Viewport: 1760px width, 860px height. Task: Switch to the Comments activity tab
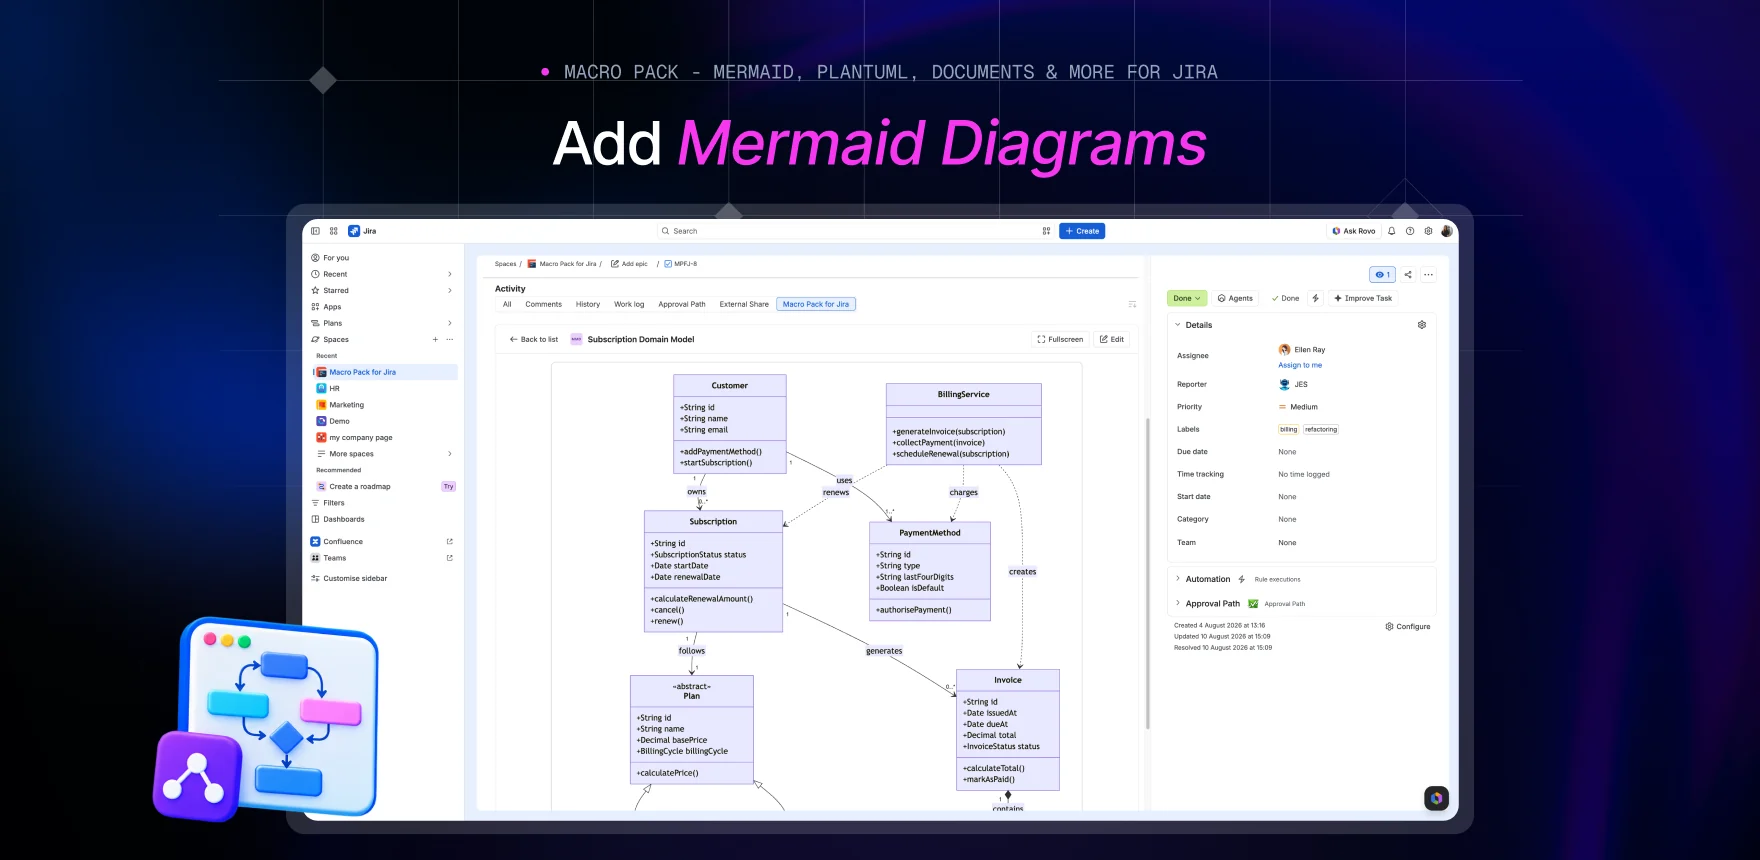(x=543, y=304)
